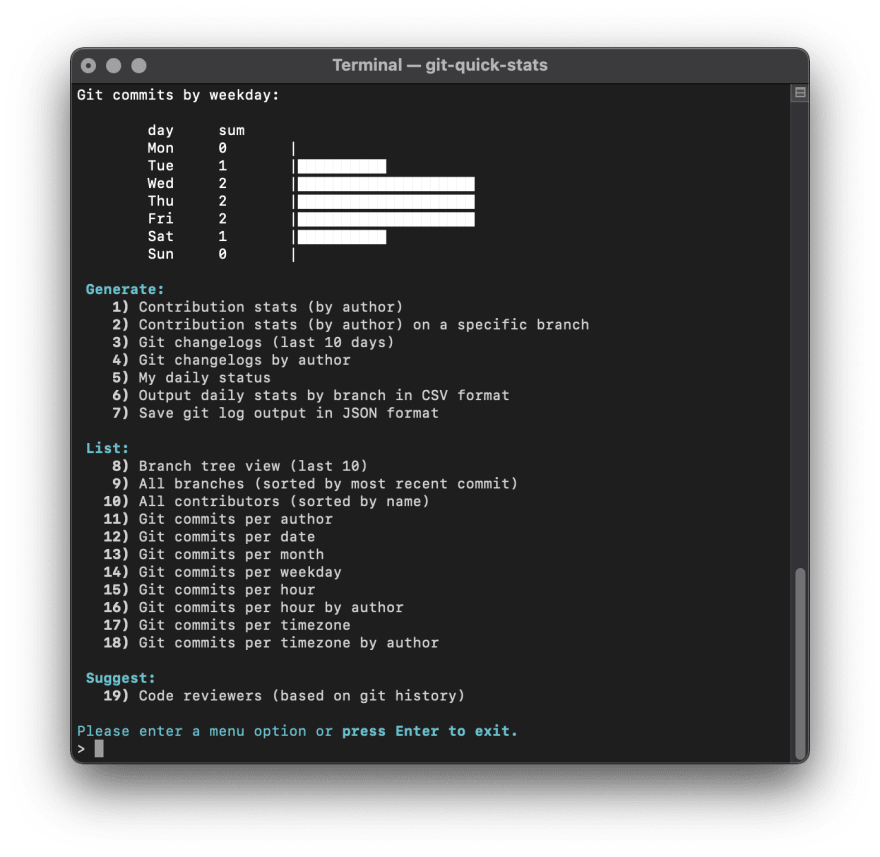Select option 18) Git commits per timezone by author

[271, 643]
